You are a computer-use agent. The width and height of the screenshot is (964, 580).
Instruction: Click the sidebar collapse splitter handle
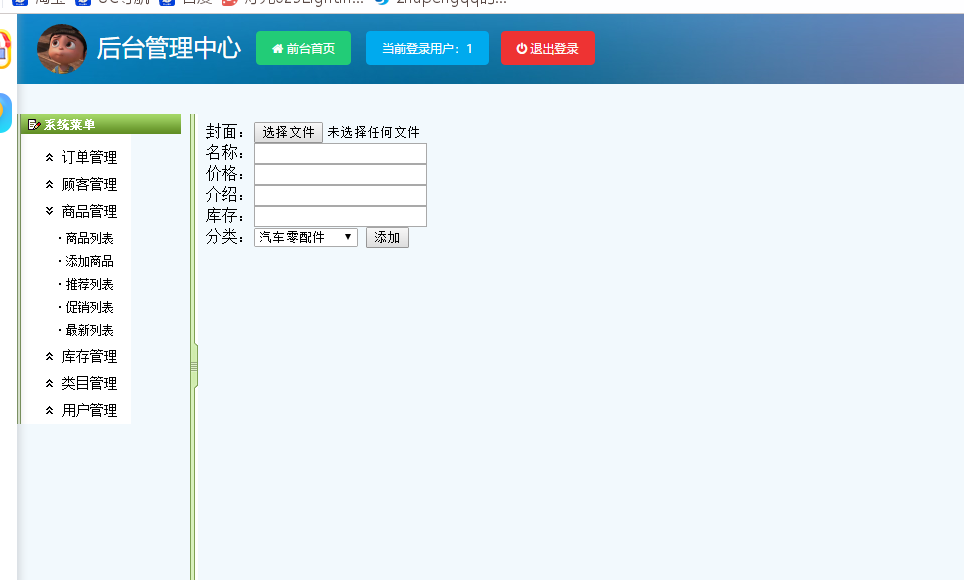(x=194, y=367)
